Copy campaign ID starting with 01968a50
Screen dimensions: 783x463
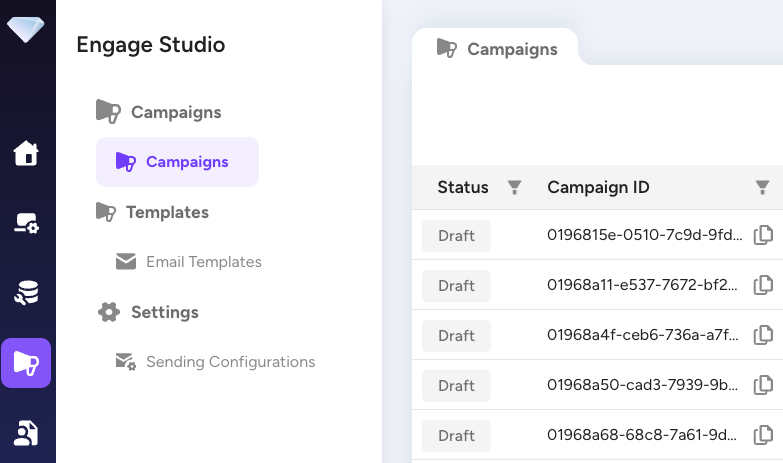pyautogui.click(x=763, y=385)
